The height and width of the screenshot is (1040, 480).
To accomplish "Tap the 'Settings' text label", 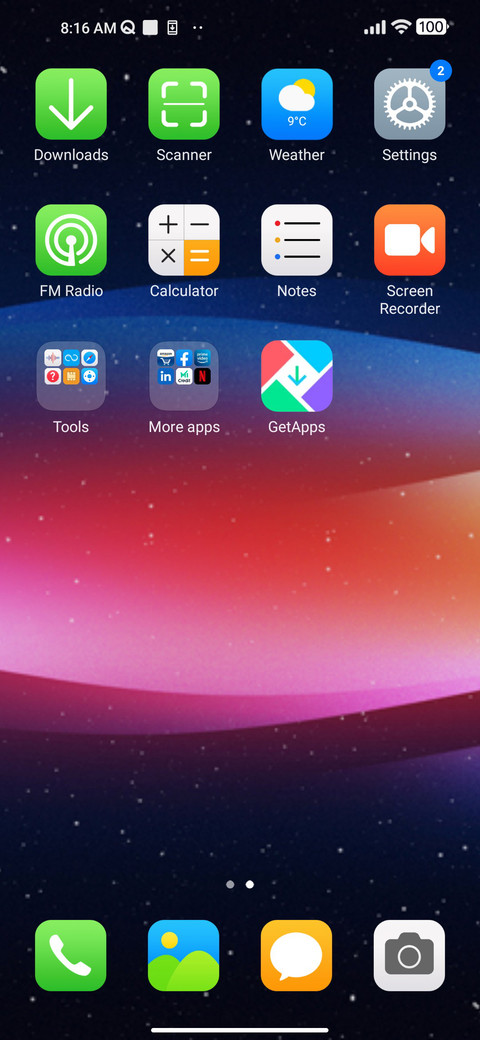I will pos(409,155).
